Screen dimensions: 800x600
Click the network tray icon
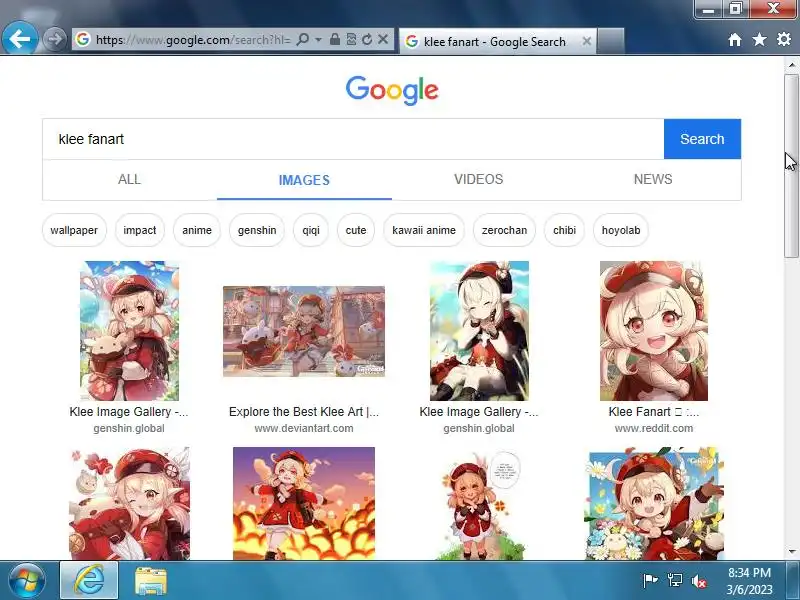[674, 580]
